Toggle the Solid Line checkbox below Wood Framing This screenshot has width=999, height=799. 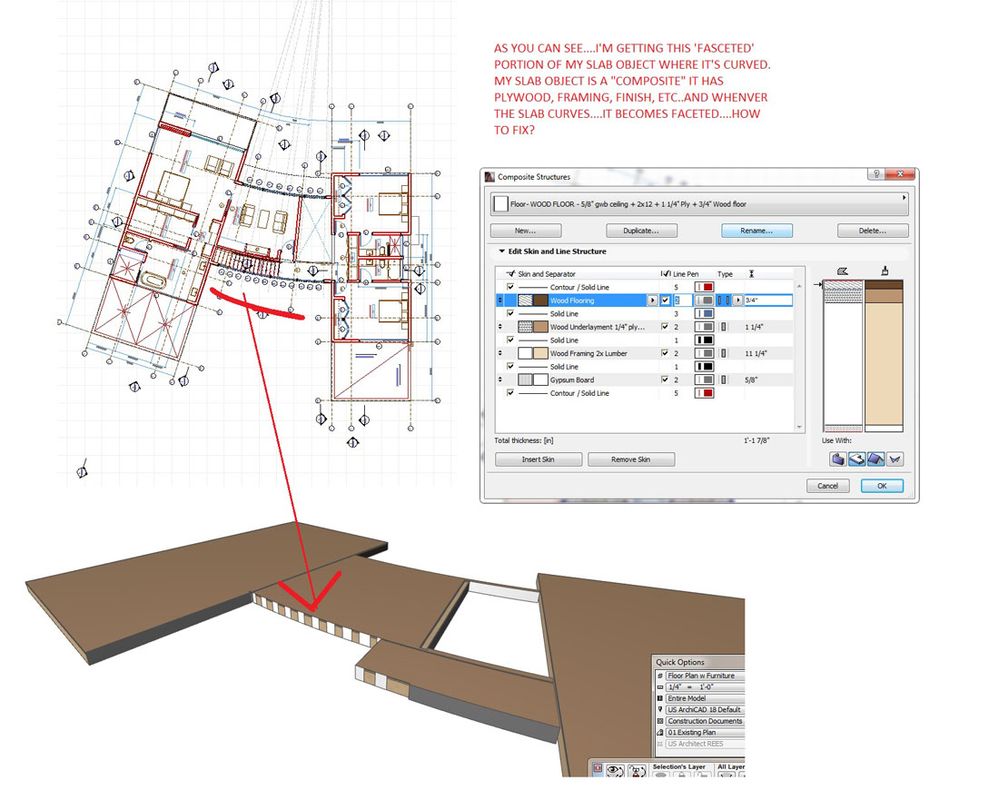point(510,366)
